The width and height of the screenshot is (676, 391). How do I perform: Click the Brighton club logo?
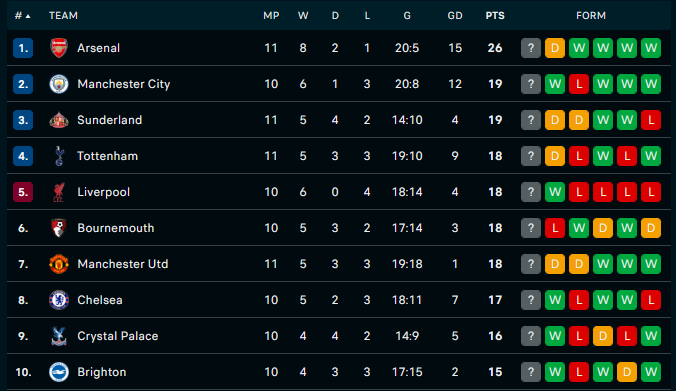(59, 372)
